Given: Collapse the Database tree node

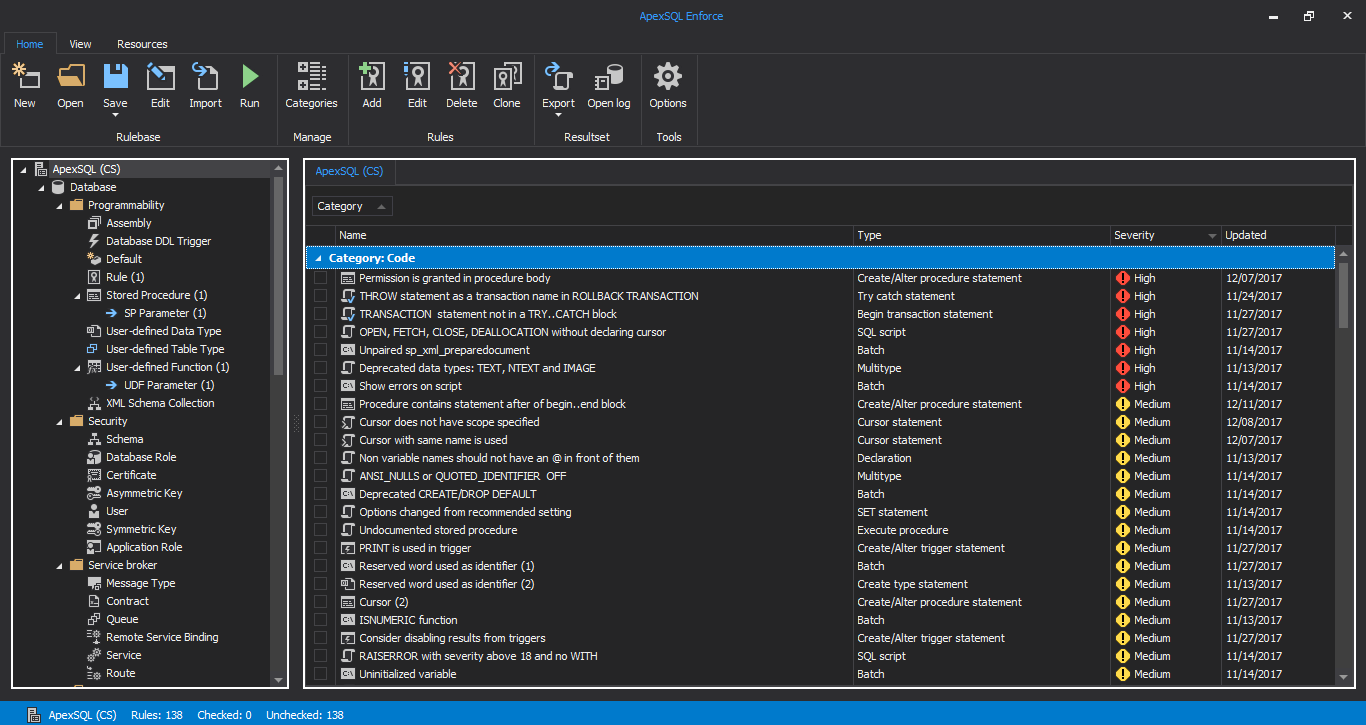Looking at the screenshot, I should click(42, 188).
